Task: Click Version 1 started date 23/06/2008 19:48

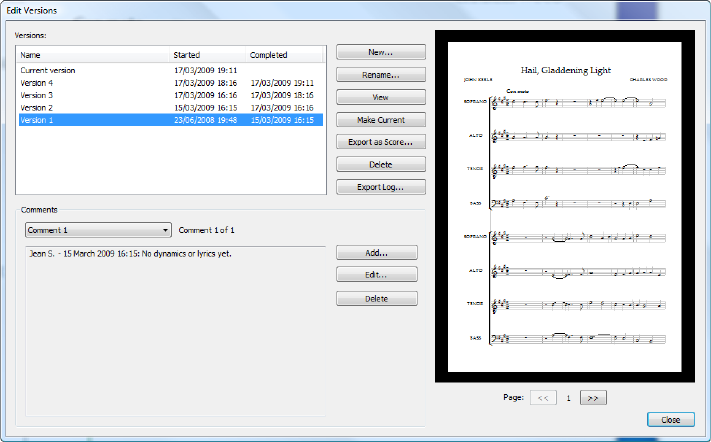Action: (x=205, y=120)
